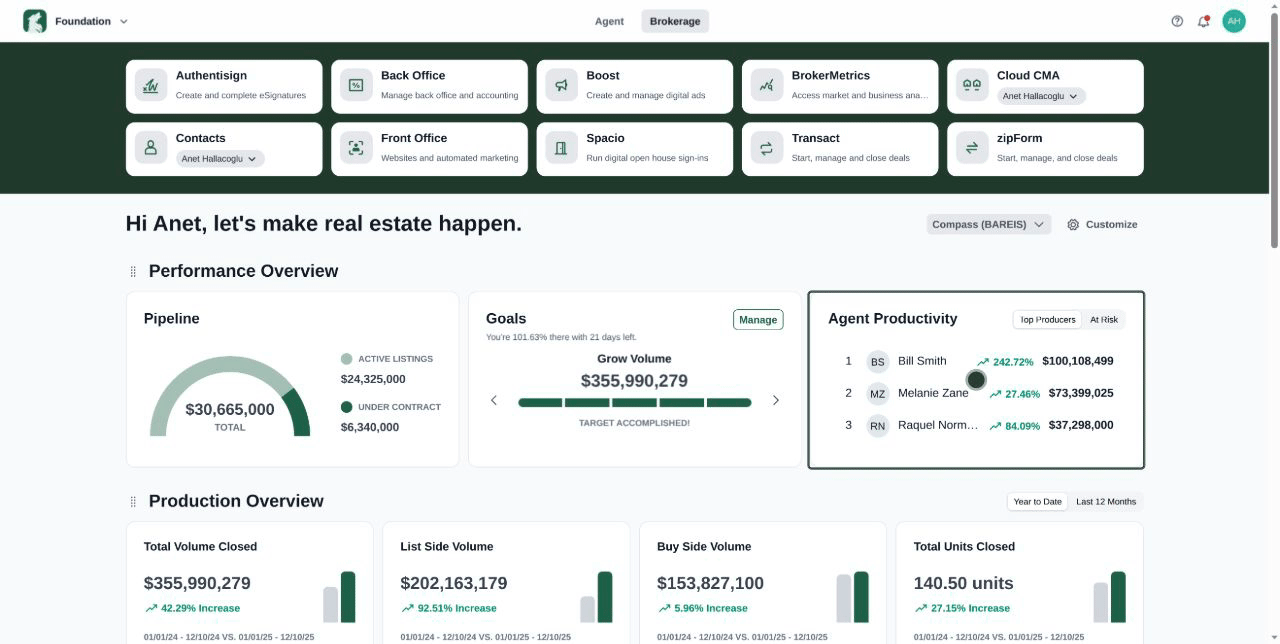1280x644 pixels.
Task: Open the Compass (BAREIS) dropdown
Action: (x=989, y=225)
